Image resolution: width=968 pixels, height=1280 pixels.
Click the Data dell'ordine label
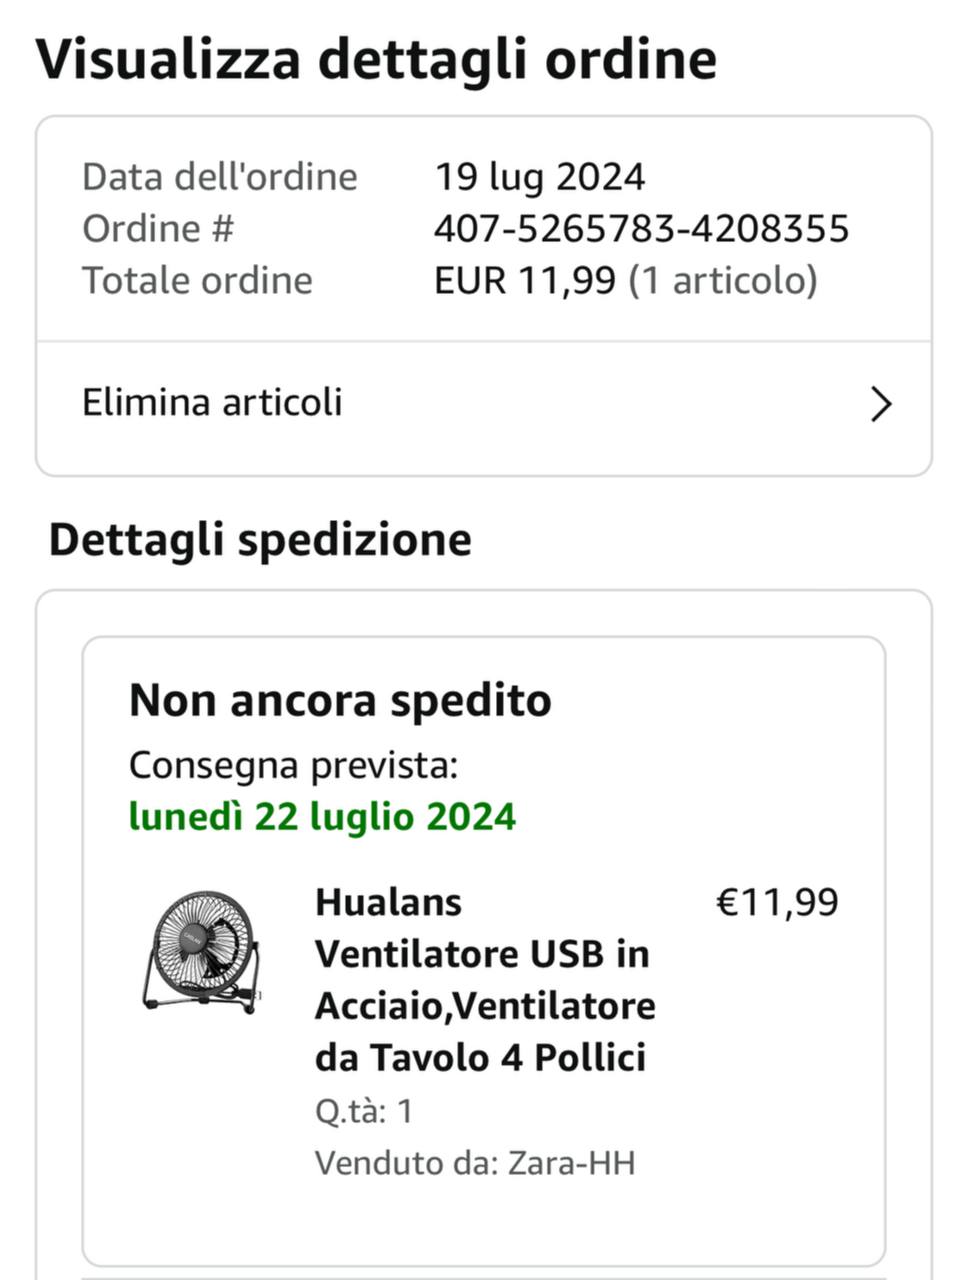click(220, 177)
